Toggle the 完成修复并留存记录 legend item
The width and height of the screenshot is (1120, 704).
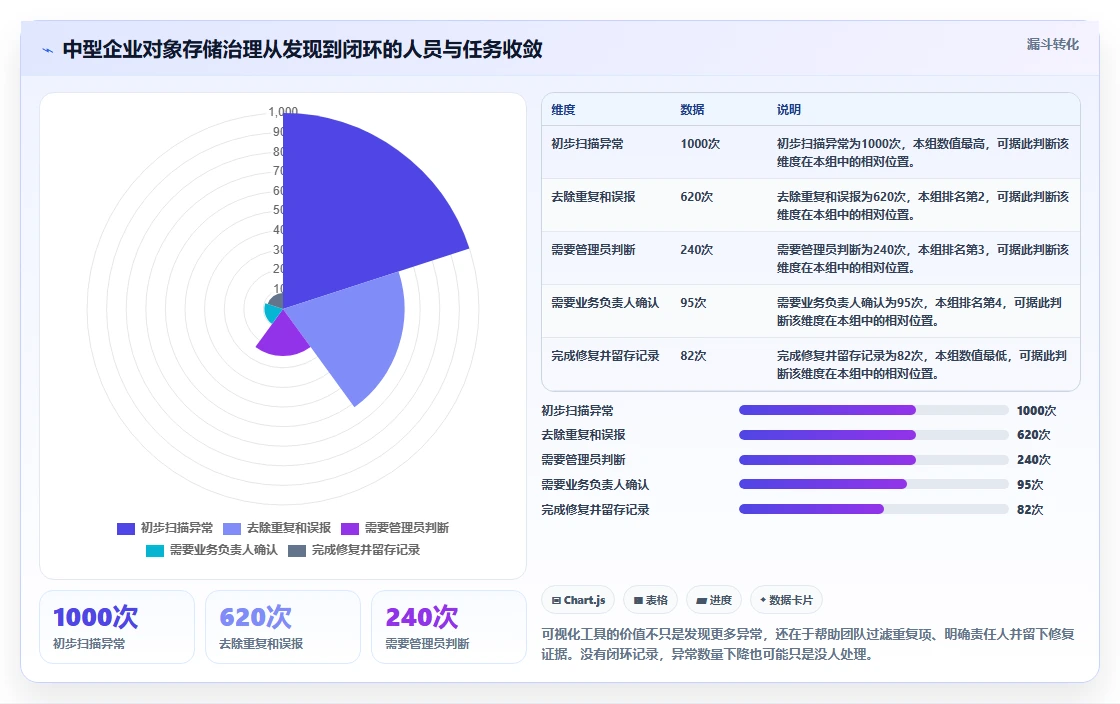[x=354, y=550]
